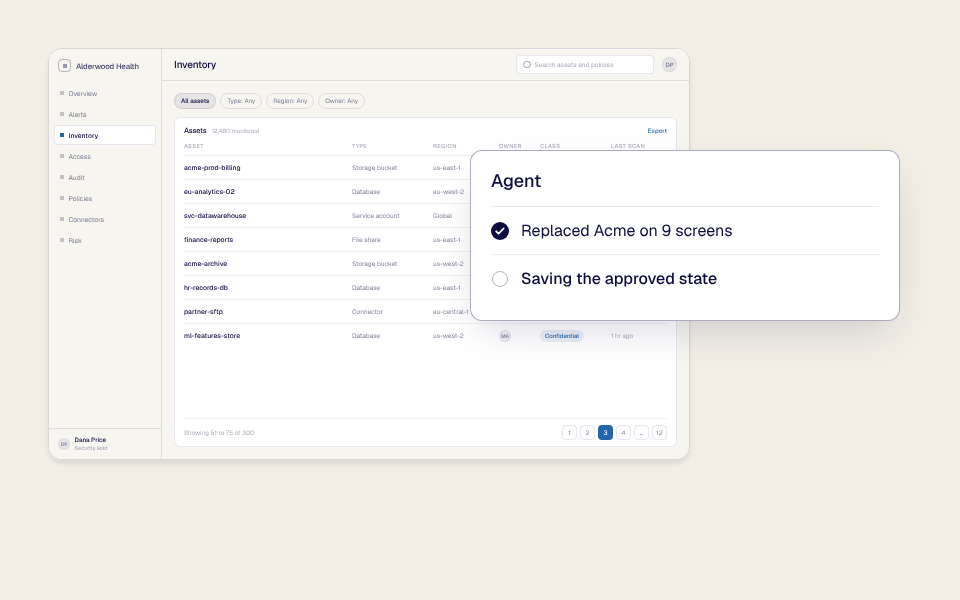The width and height of the screenshot is (960, 600).
Task: Open the svc-datawarehouse asset
Action: tap(215, 216)
